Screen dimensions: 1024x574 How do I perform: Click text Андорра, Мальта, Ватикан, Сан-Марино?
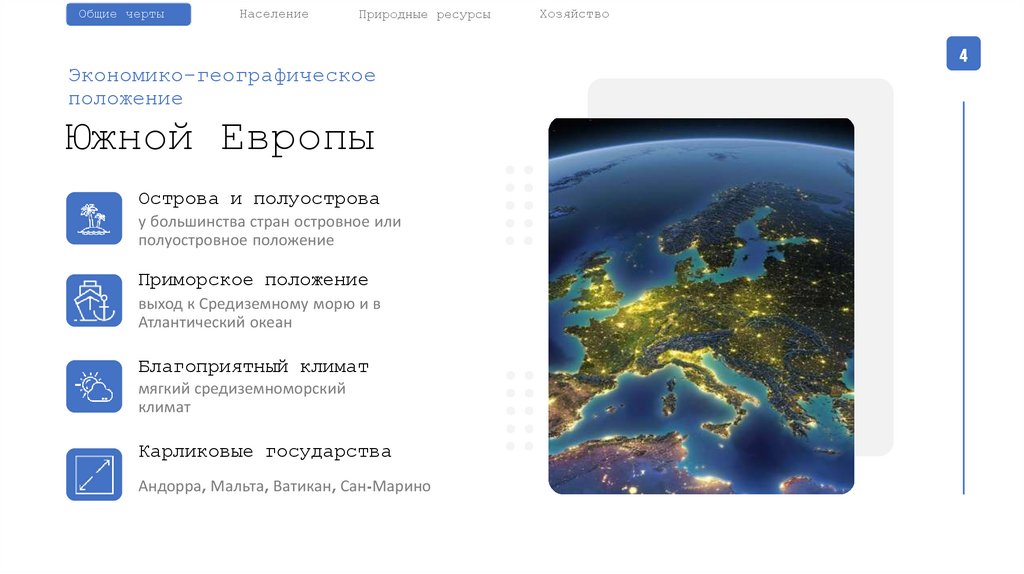pyautogui.click(x=285, y=486)
